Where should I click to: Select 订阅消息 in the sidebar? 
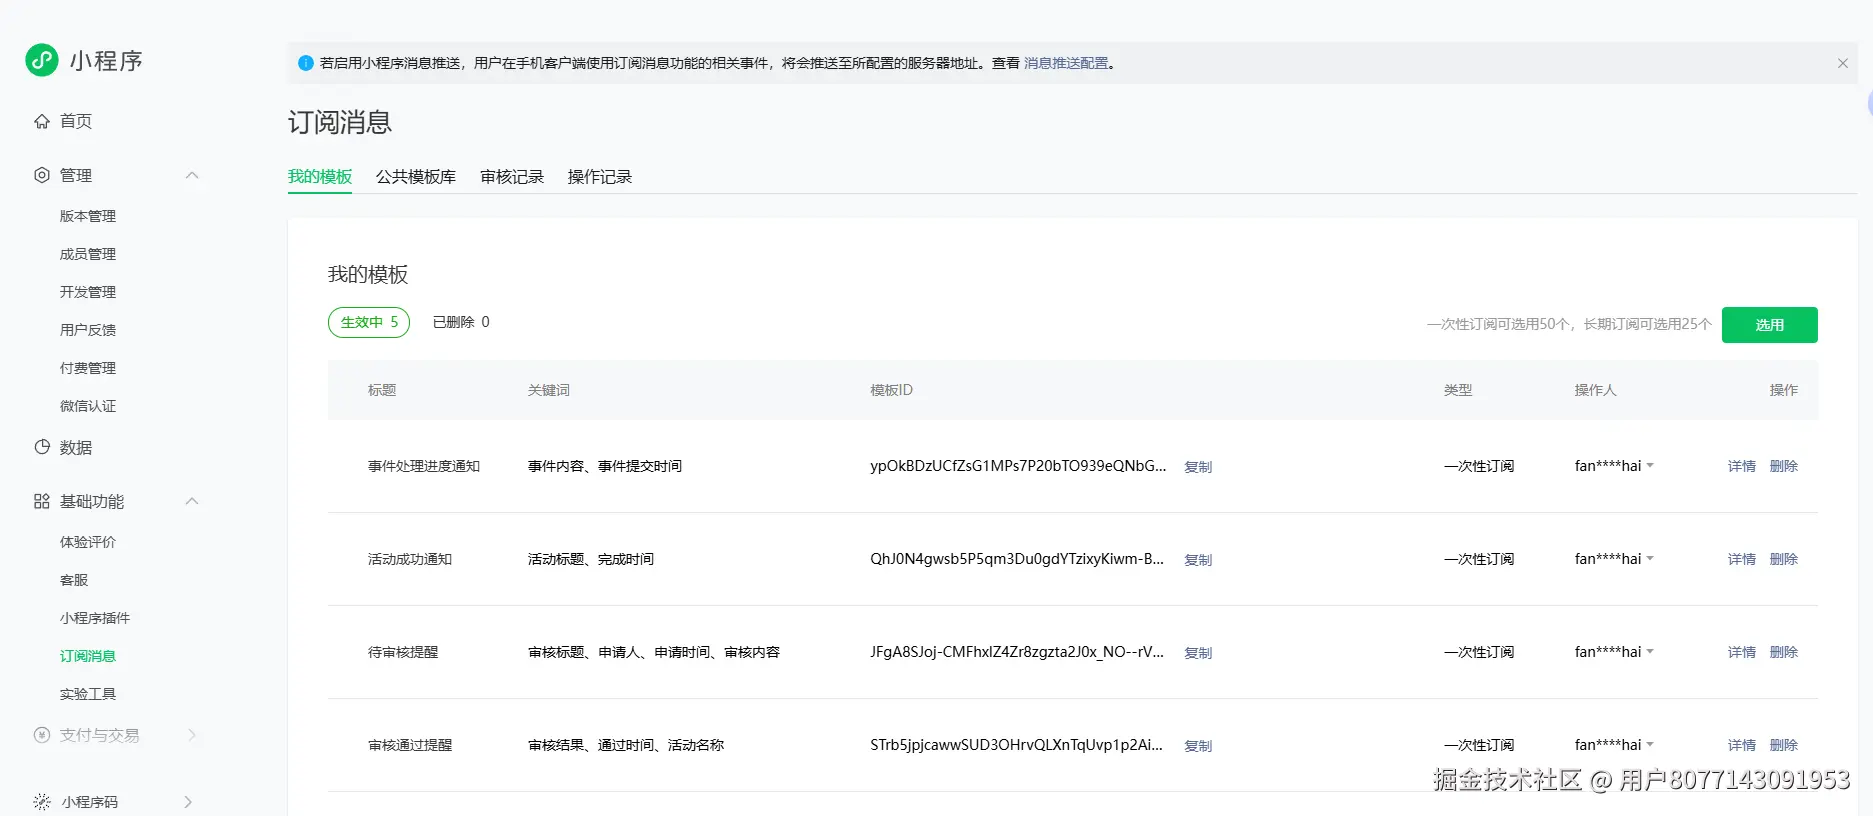(x=88, y=656)
